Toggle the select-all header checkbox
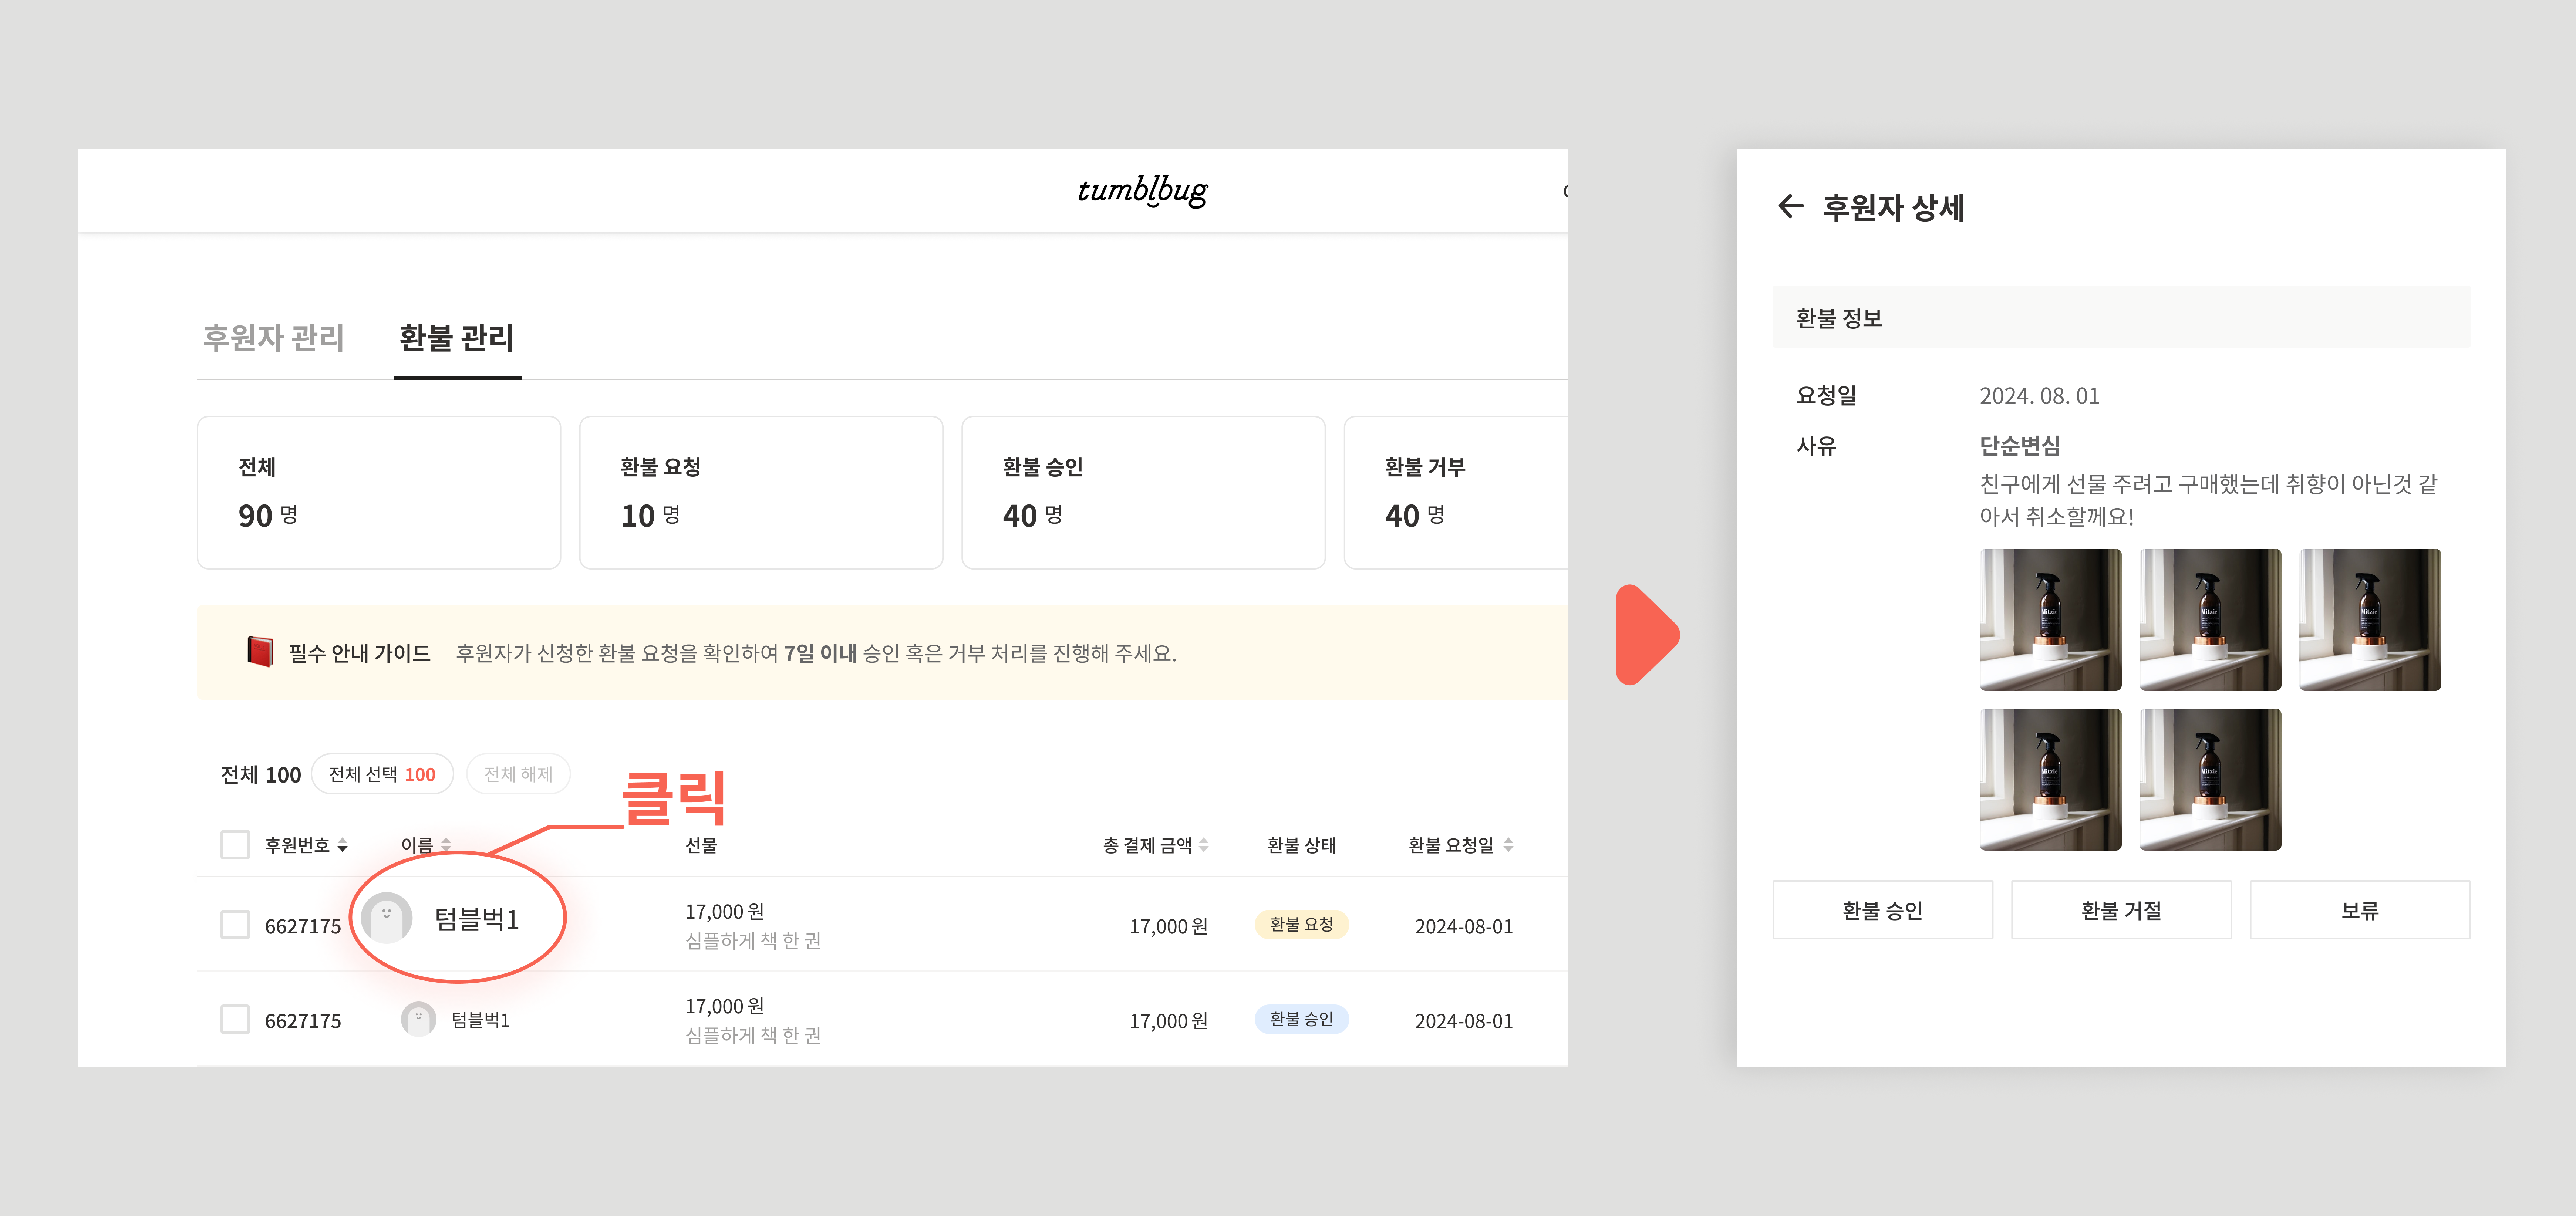2576x1216 pixels. tap(235, 845)
